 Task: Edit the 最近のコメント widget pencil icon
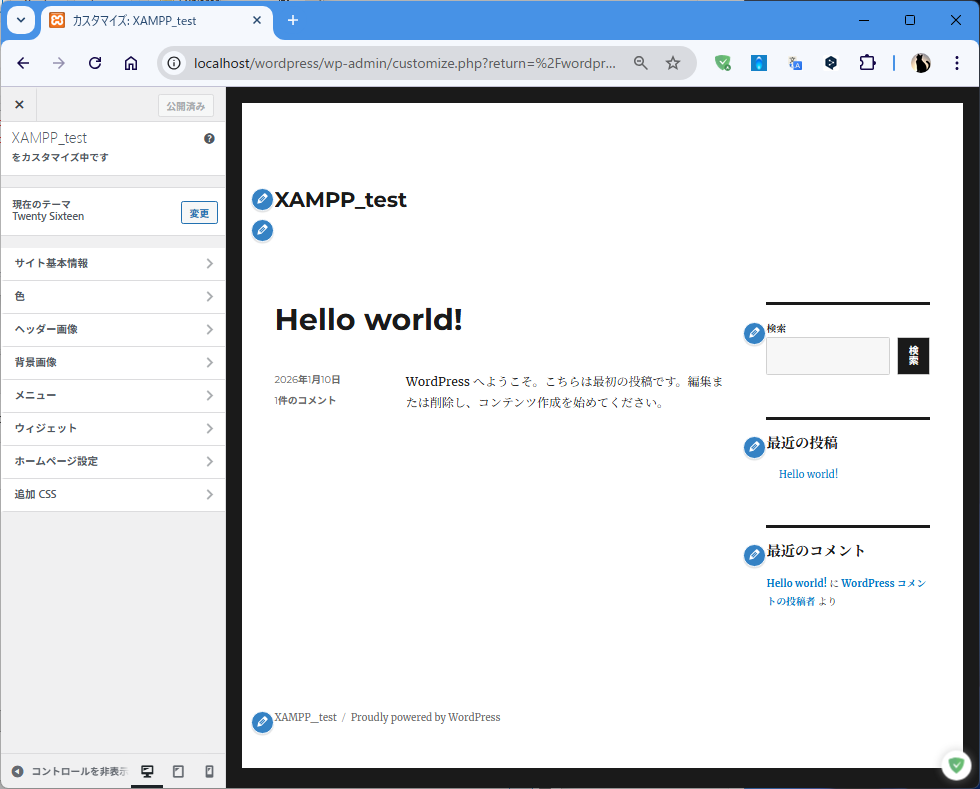tap(755, 556)
